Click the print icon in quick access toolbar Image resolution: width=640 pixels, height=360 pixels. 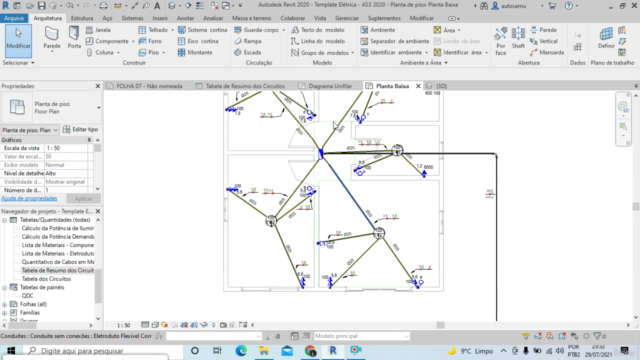(x=104, y=6)
